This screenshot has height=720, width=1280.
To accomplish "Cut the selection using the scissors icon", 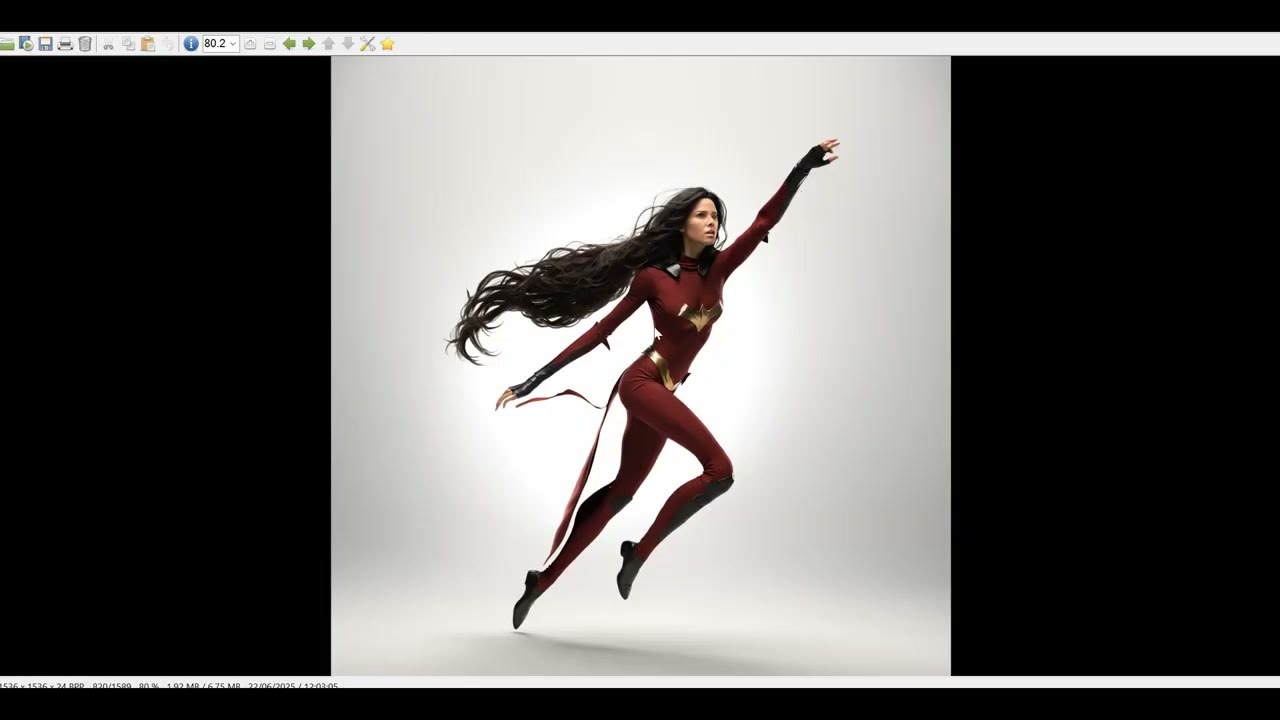I will click(x=109, y=44).
